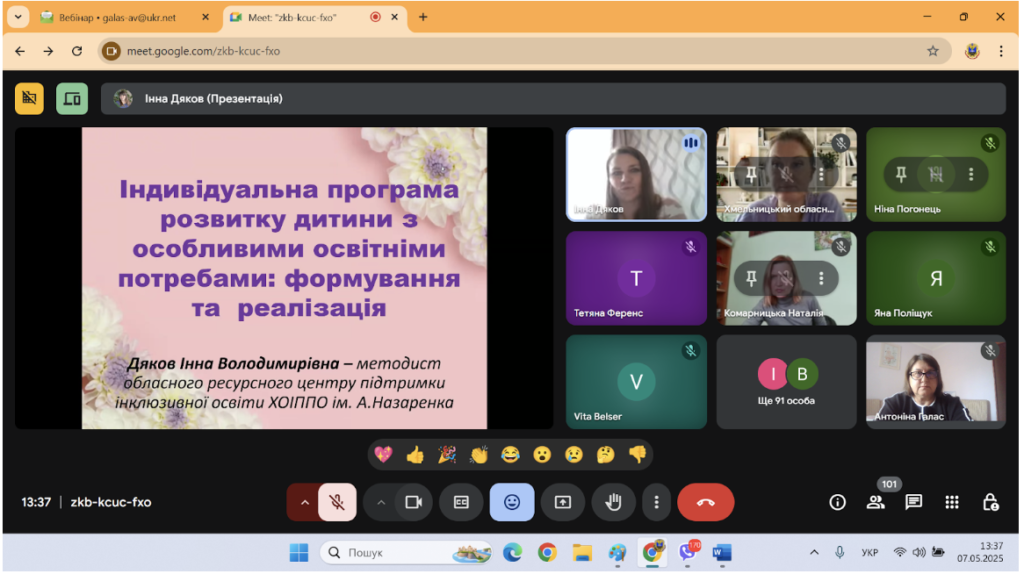Open the Ще 91 особа tile

(787, 383)
